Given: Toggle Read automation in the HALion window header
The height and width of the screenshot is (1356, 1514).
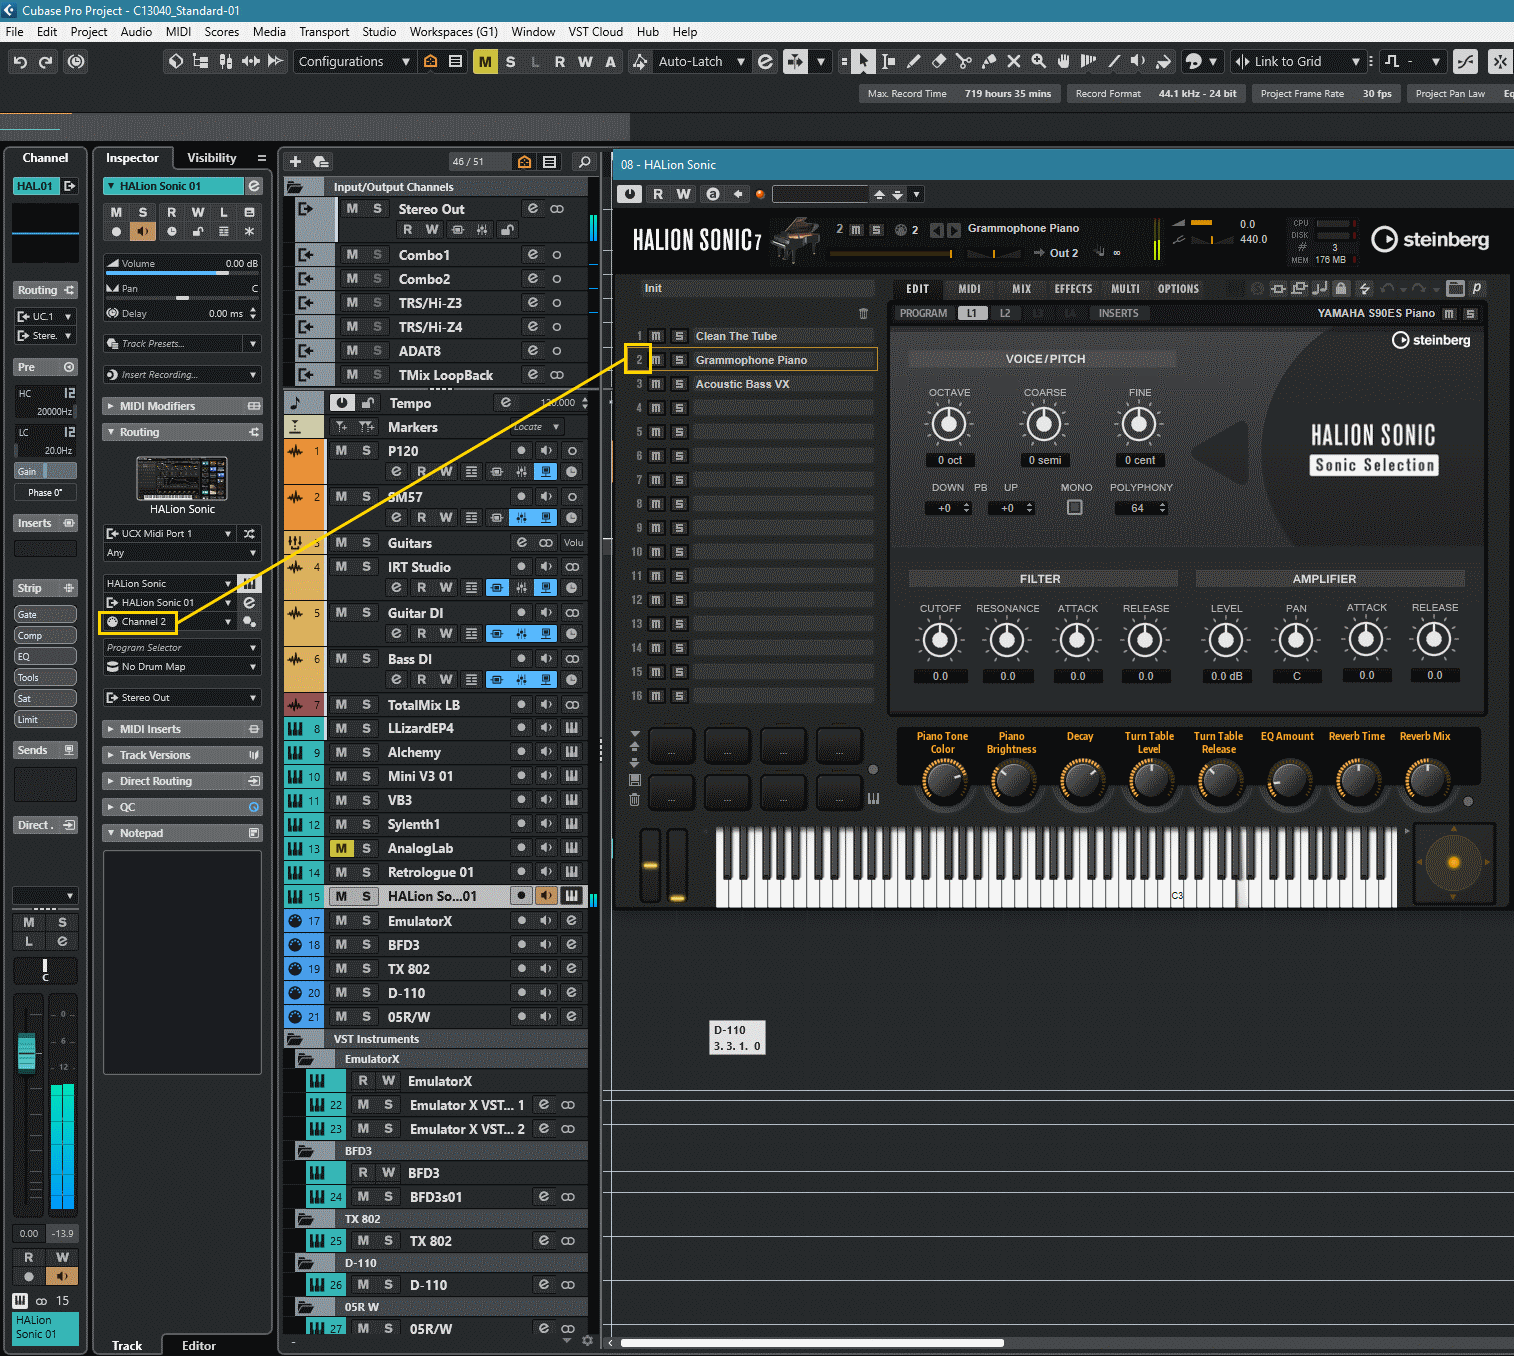Looking at the screenshot, I should [x=658, y=194].
